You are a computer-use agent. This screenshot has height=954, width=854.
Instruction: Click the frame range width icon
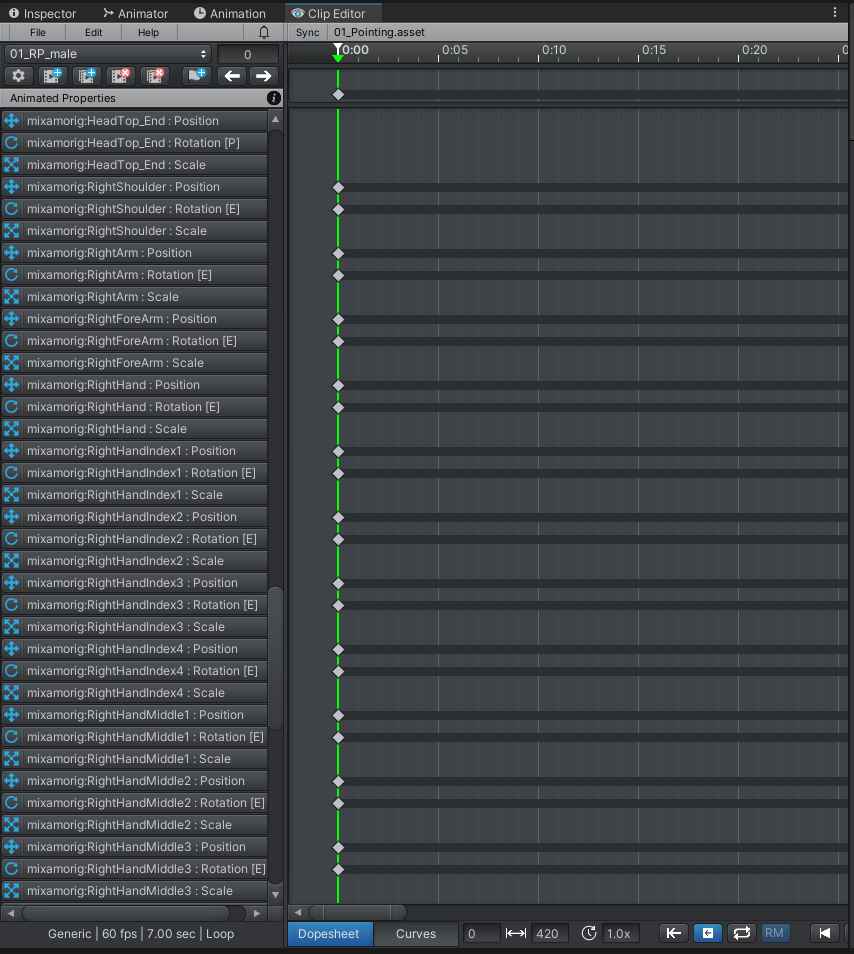[516, 933]
